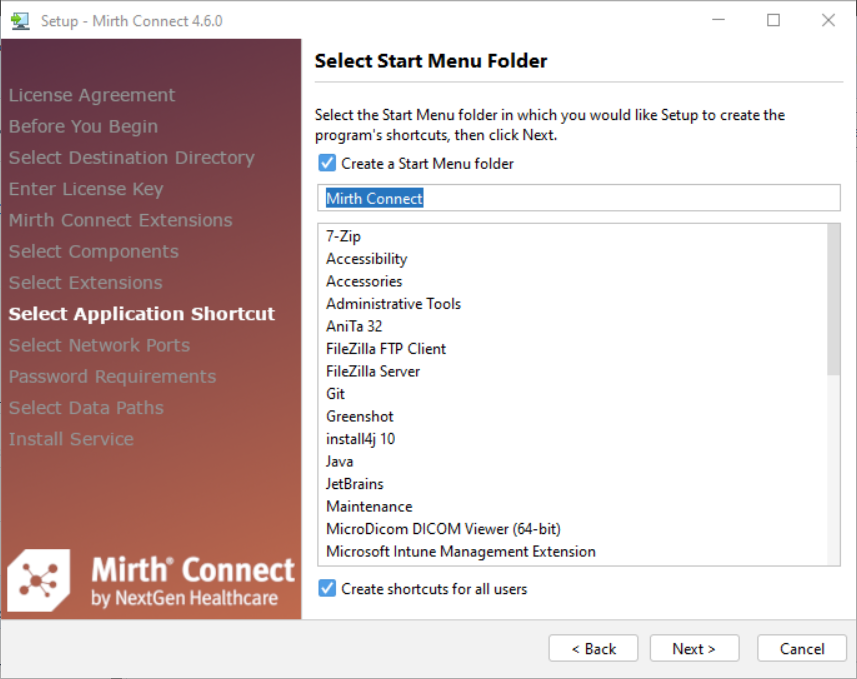Select Microsoft Intune Management Extension
This screenshot has height=679, width=857.
coord(460,552)
